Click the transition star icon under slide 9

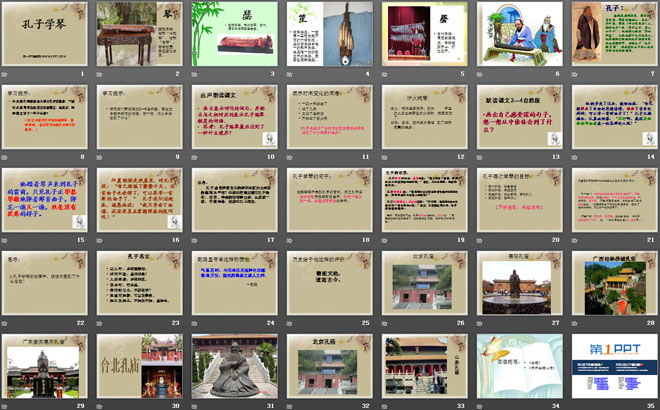click(100, 157)
